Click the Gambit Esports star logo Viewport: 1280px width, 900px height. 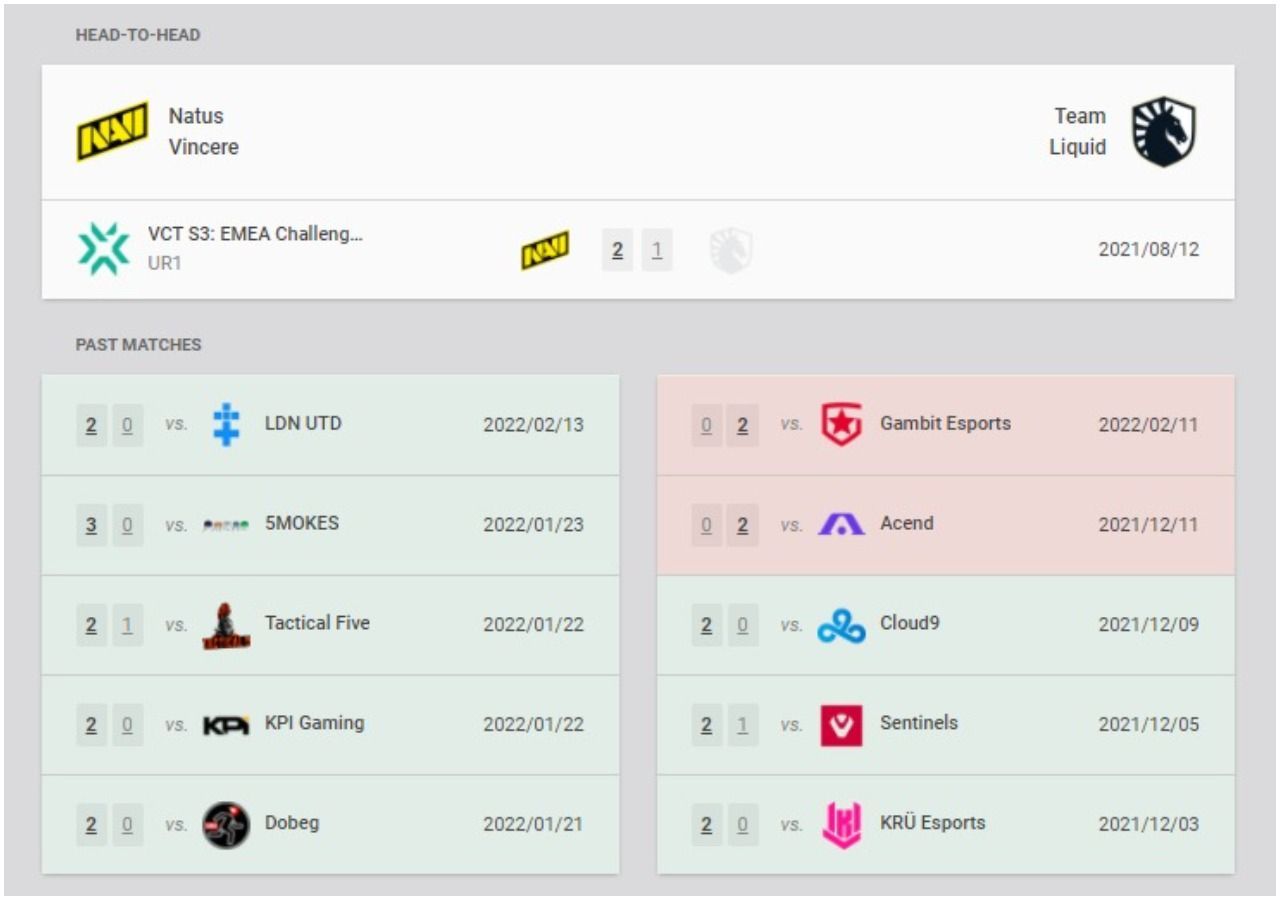point(841,424)
